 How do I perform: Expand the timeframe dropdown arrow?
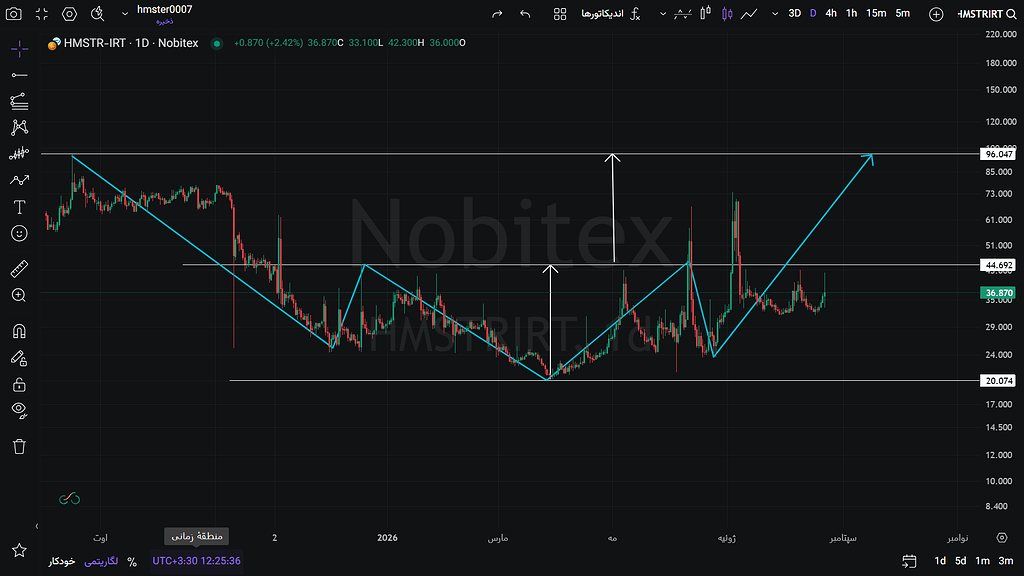(775, 14)
